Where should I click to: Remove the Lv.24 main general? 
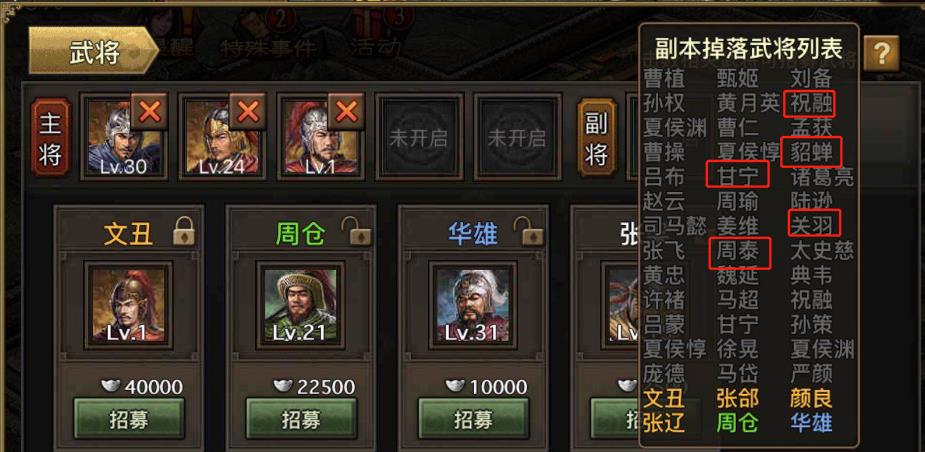pos(248,111)
